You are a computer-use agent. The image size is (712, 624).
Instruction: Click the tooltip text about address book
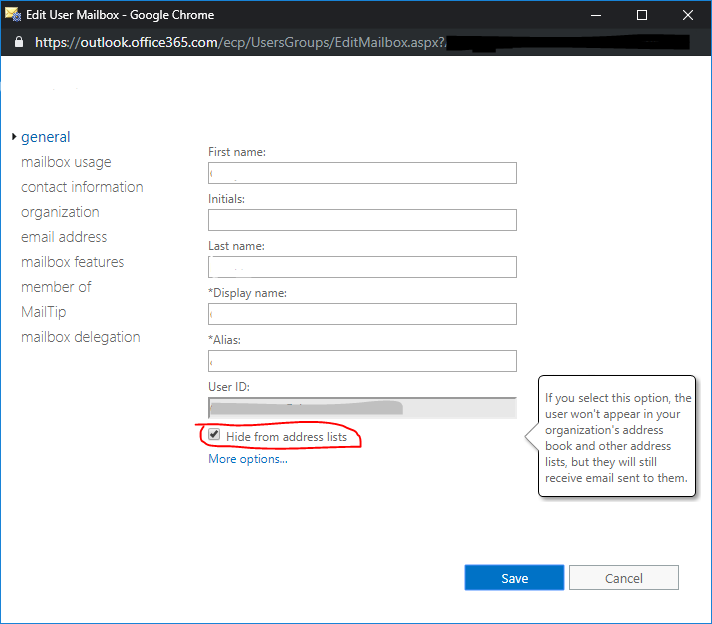(x=617, y=438)
